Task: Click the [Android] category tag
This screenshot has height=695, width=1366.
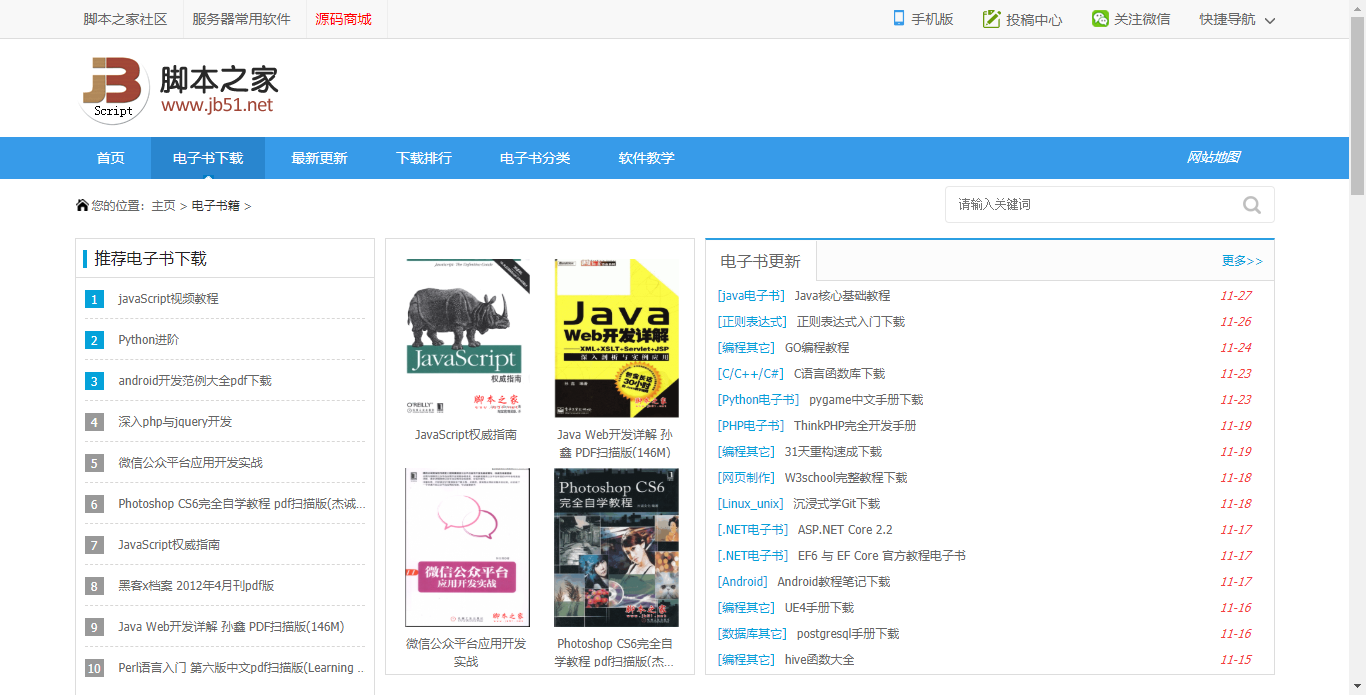Action: (743, 582)
